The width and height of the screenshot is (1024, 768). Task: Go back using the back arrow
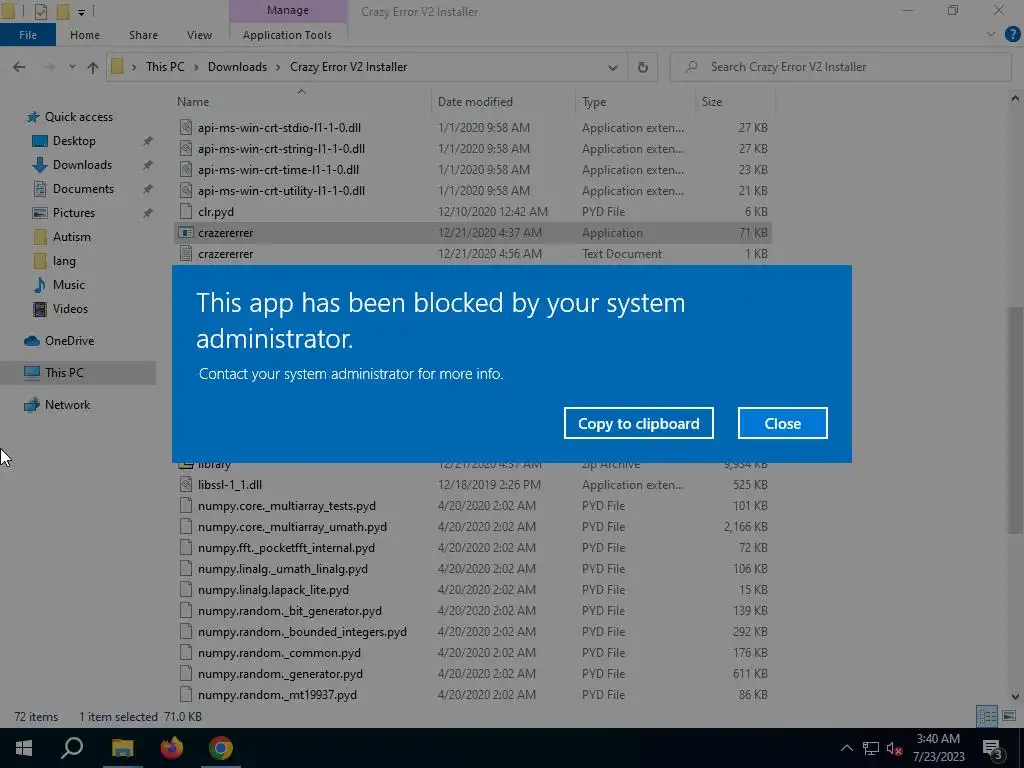[x=19, y=67]
